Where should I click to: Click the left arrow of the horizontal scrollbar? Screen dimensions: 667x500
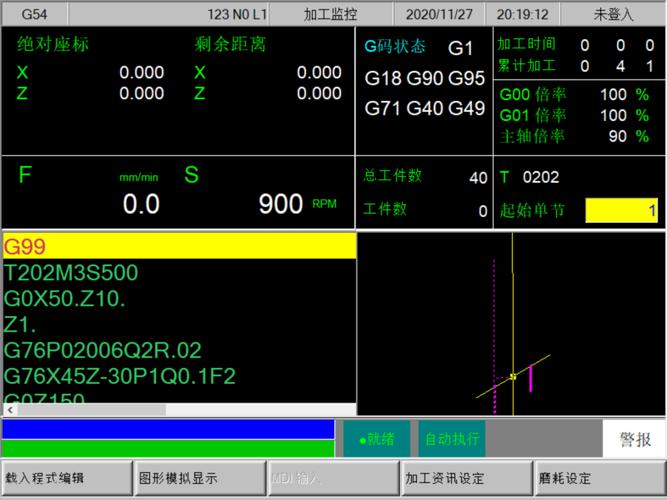pos(7,409)
